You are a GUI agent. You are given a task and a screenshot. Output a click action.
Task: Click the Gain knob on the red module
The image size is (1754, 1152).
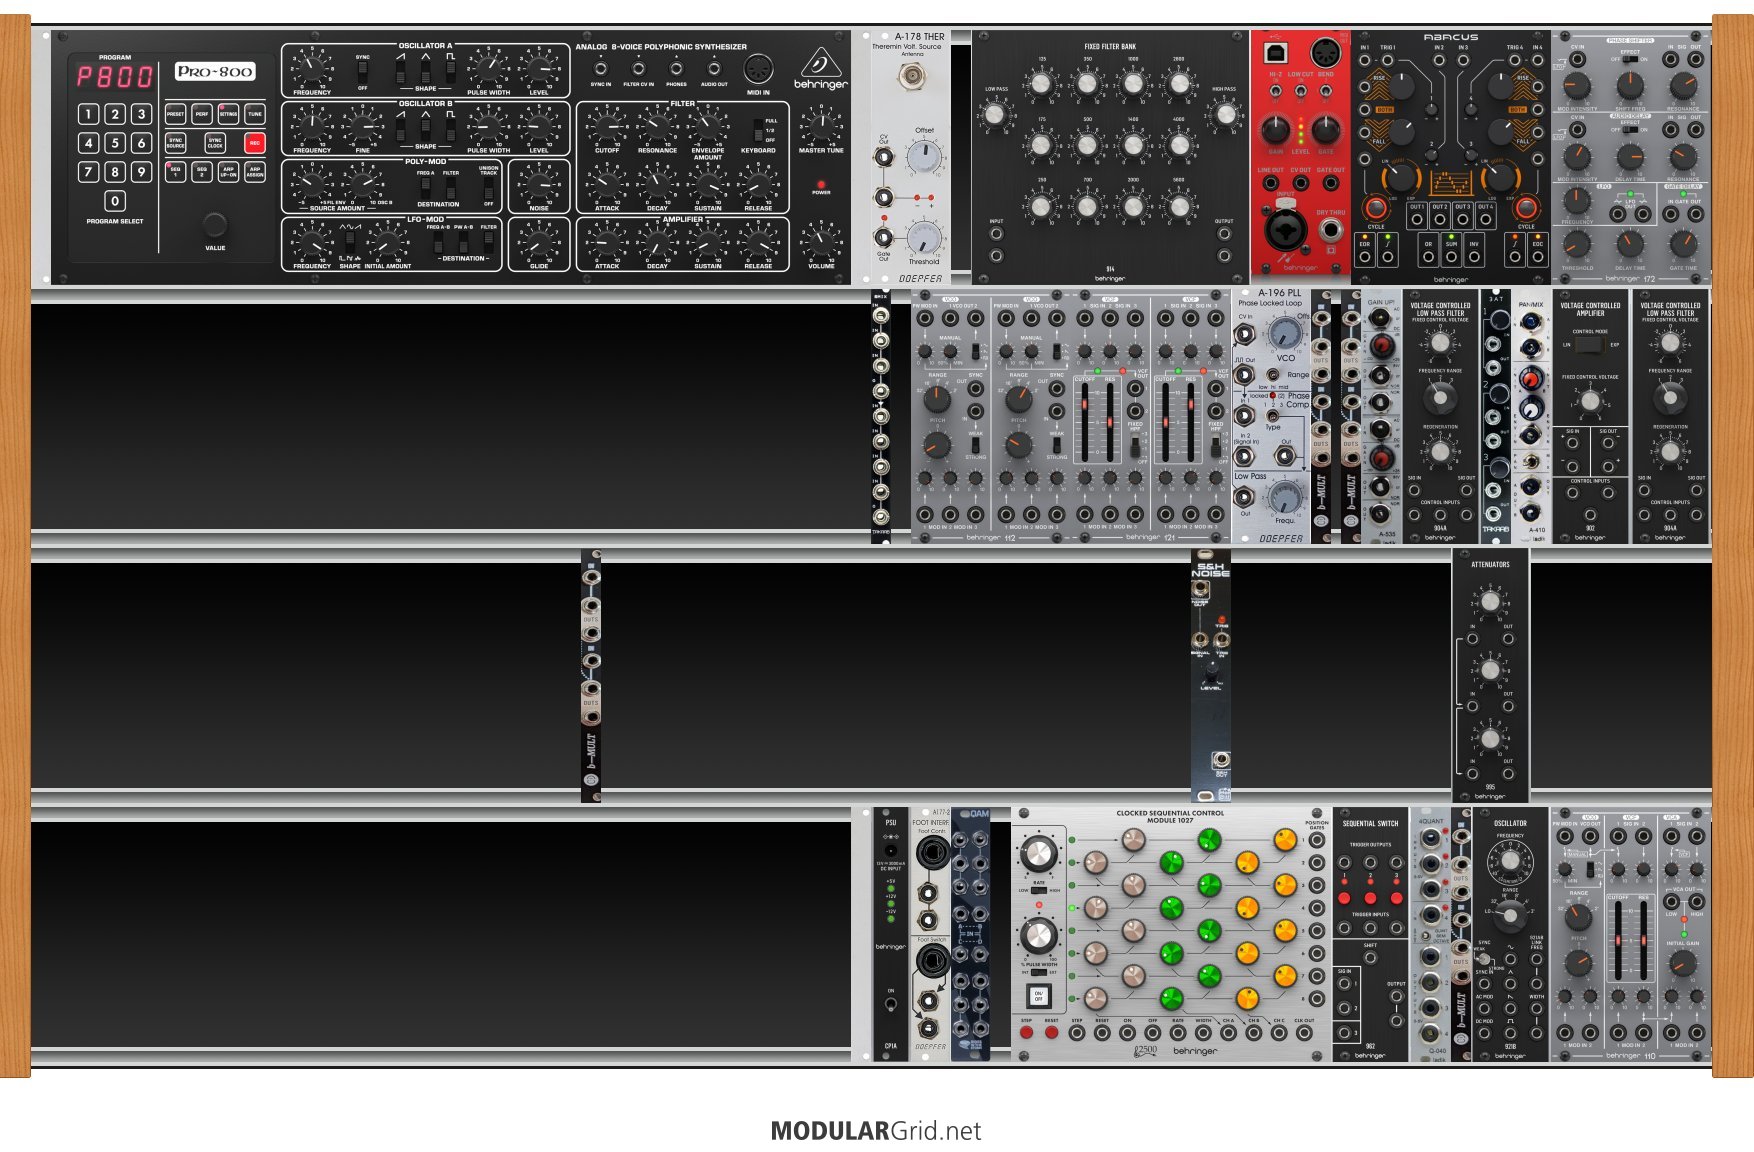pyautogui.click(x=1275, y=129)
